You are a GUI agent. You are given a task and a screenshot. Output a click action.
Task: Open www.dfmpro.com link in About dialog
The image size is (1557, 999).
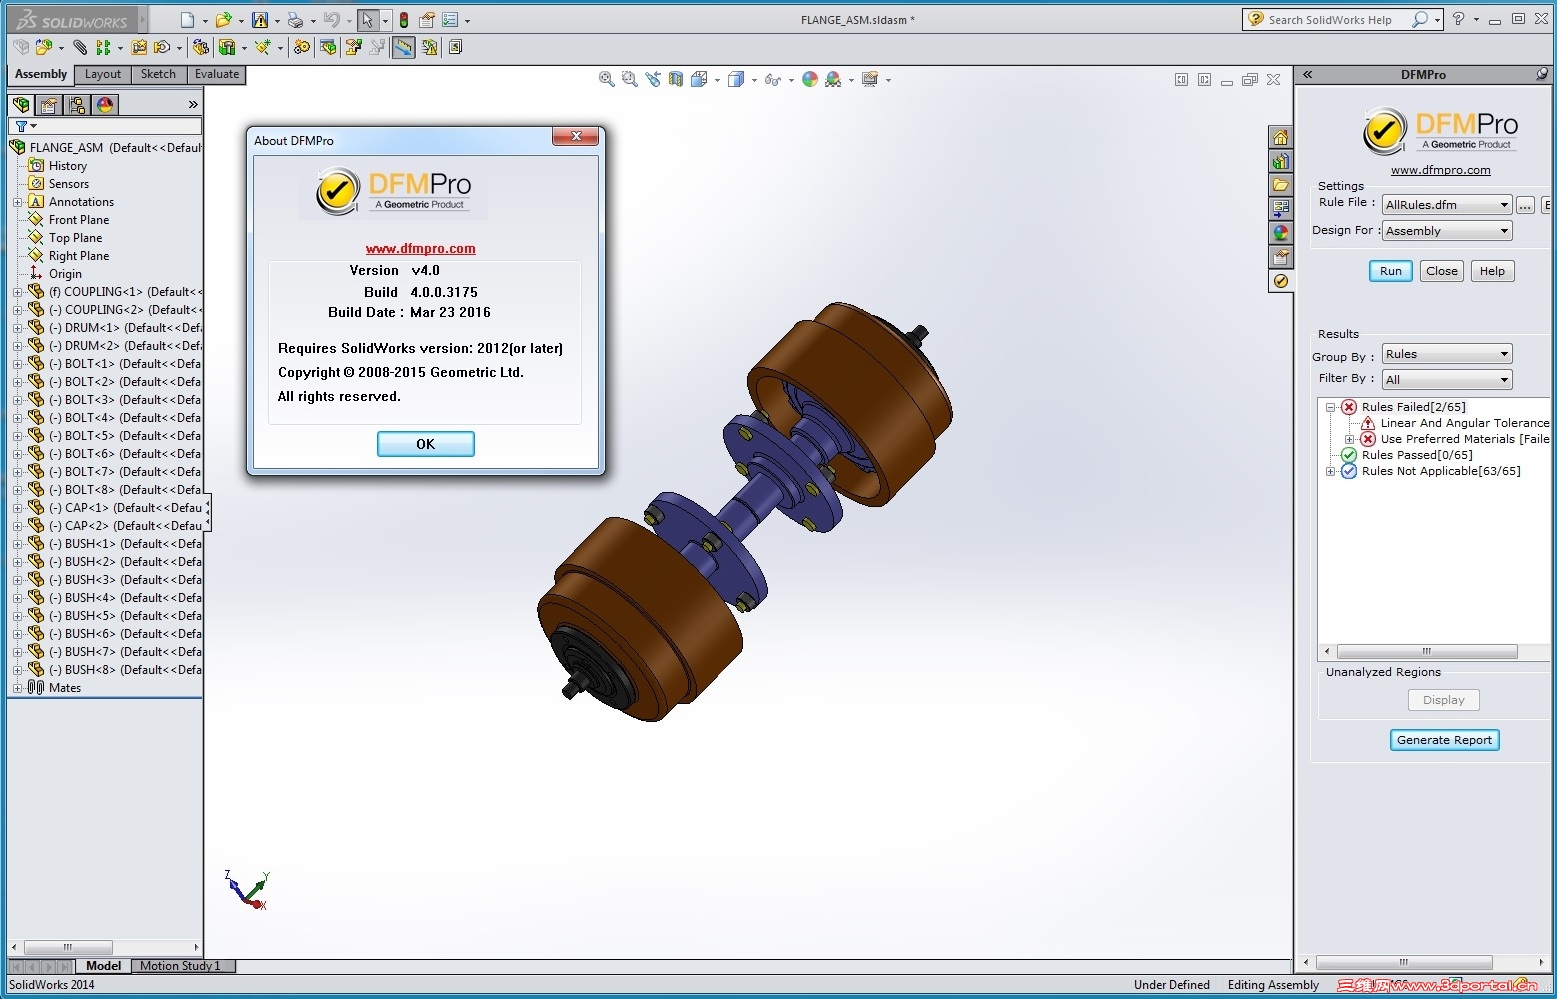tap(421, 249)
